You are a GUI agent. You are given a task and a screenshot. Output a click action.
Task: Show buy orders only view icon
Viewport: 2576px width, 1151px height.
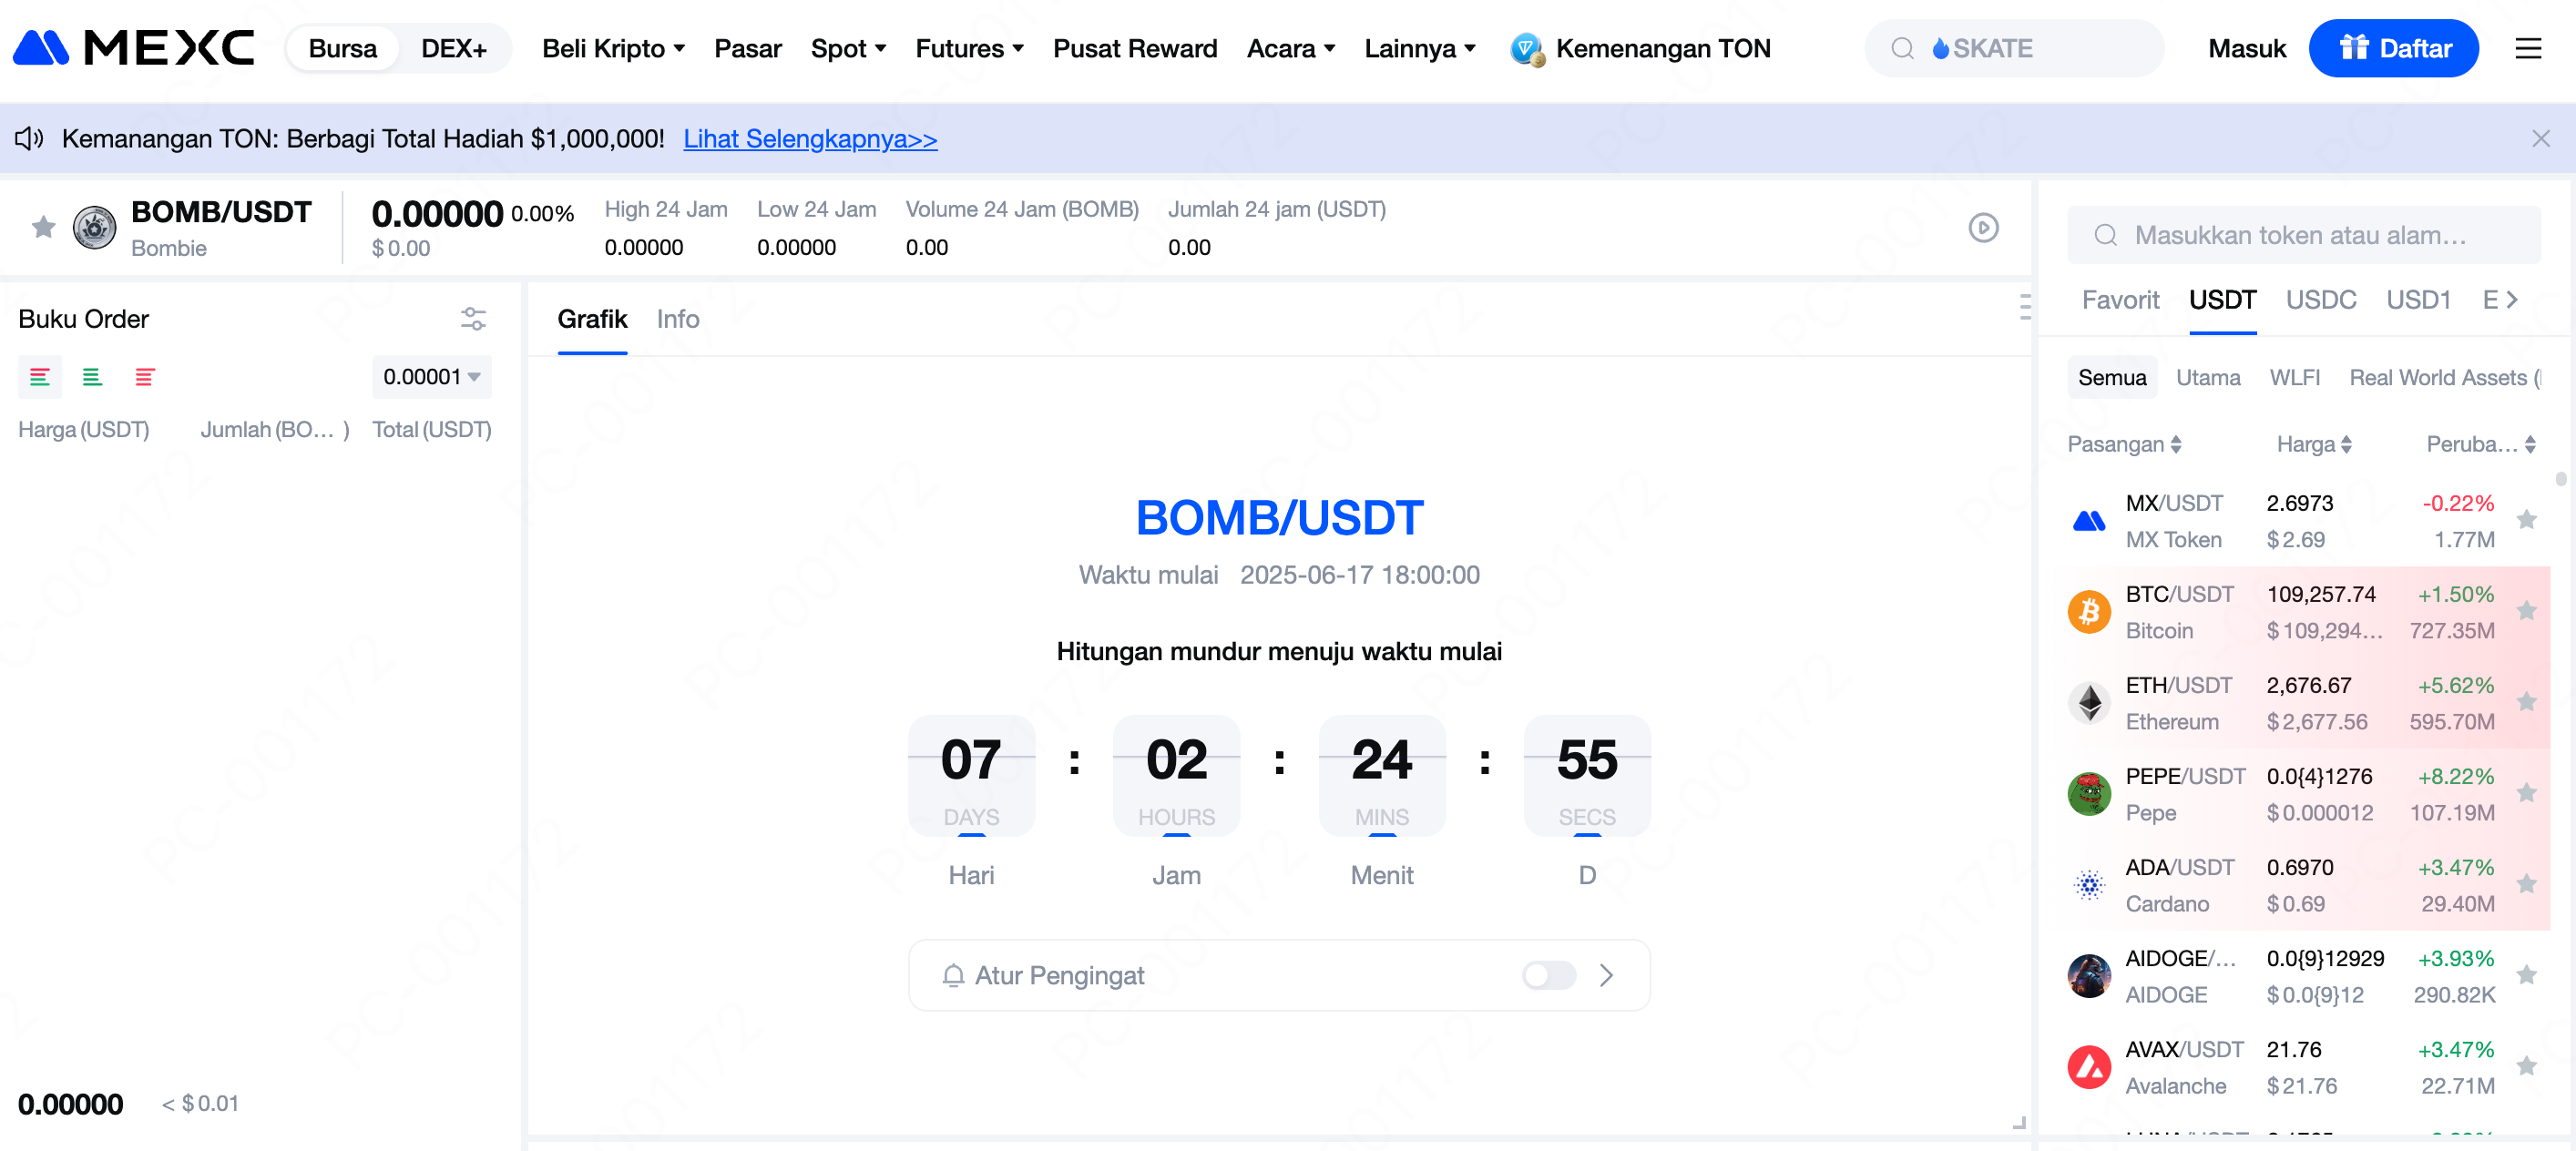(92, 377)
